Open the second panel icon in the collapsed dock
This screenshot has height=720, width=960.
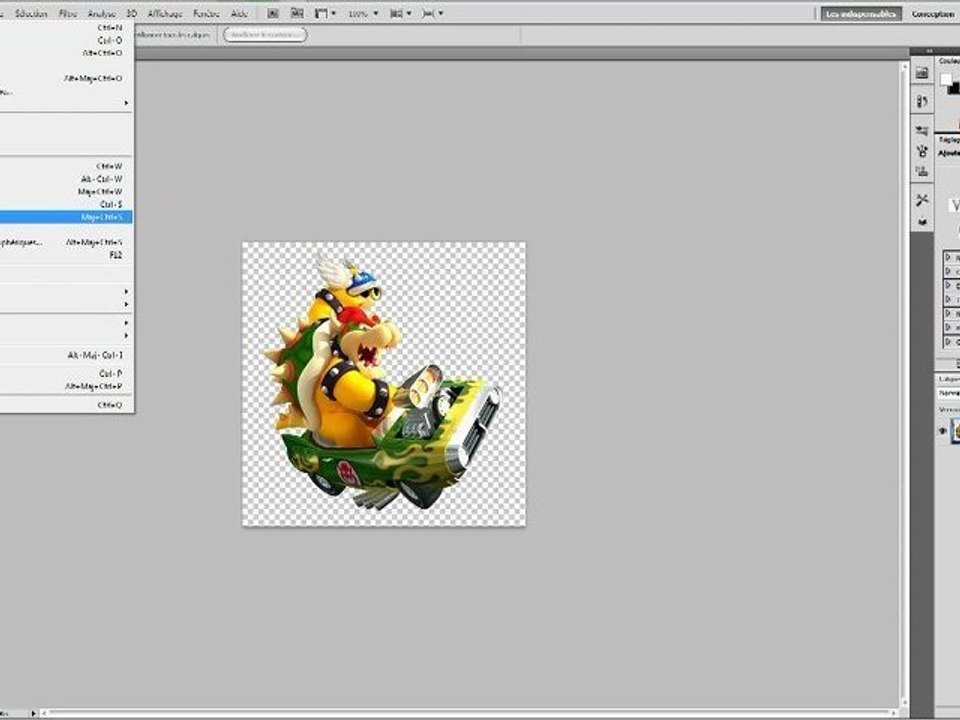coord(922,102)
